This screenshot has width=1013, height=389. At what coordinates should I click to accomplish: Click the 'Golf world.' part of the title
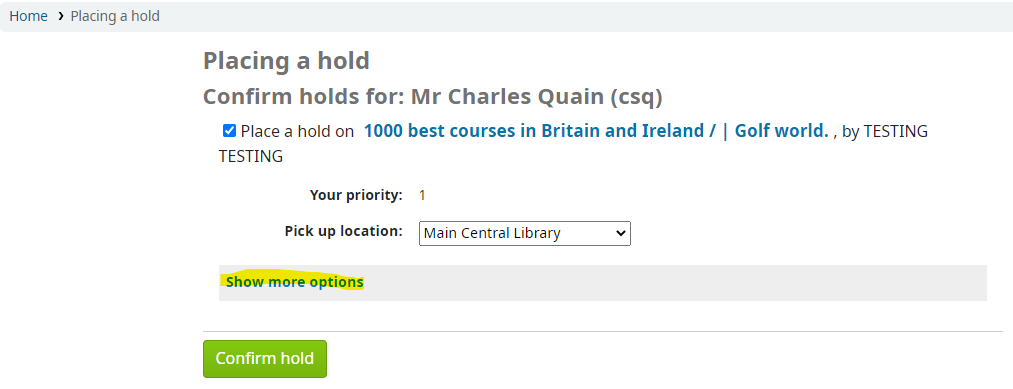point(782,131)
